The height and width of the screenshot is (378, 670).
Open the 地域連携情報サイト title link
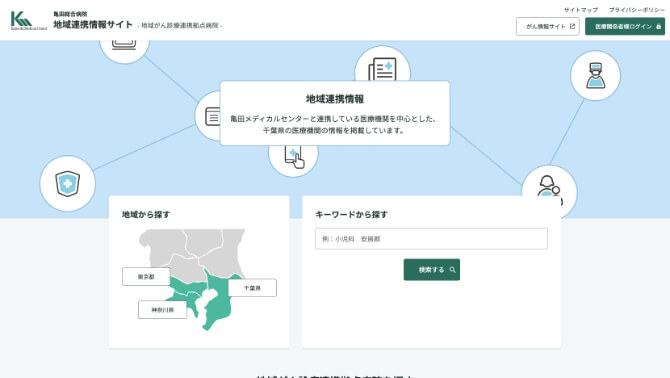click(x=93, y=24)
